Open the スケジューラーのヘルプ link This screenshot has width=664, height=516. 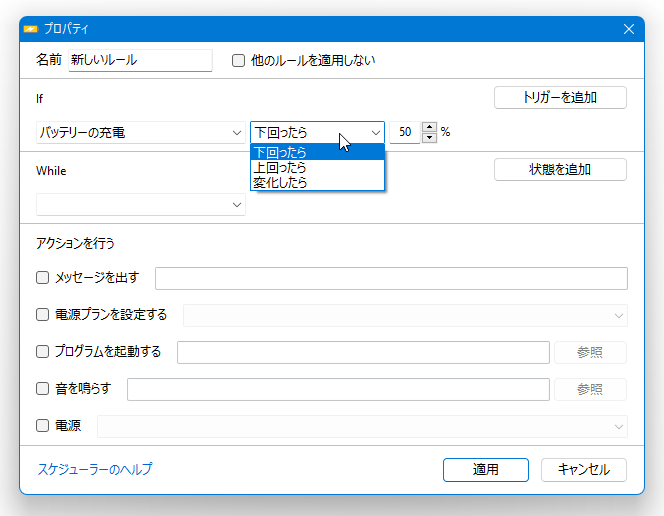95,469
